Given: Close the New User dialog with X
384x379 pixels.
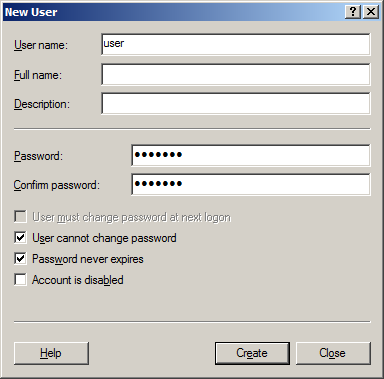Looking at the screenshot, I should pos(371,12).
